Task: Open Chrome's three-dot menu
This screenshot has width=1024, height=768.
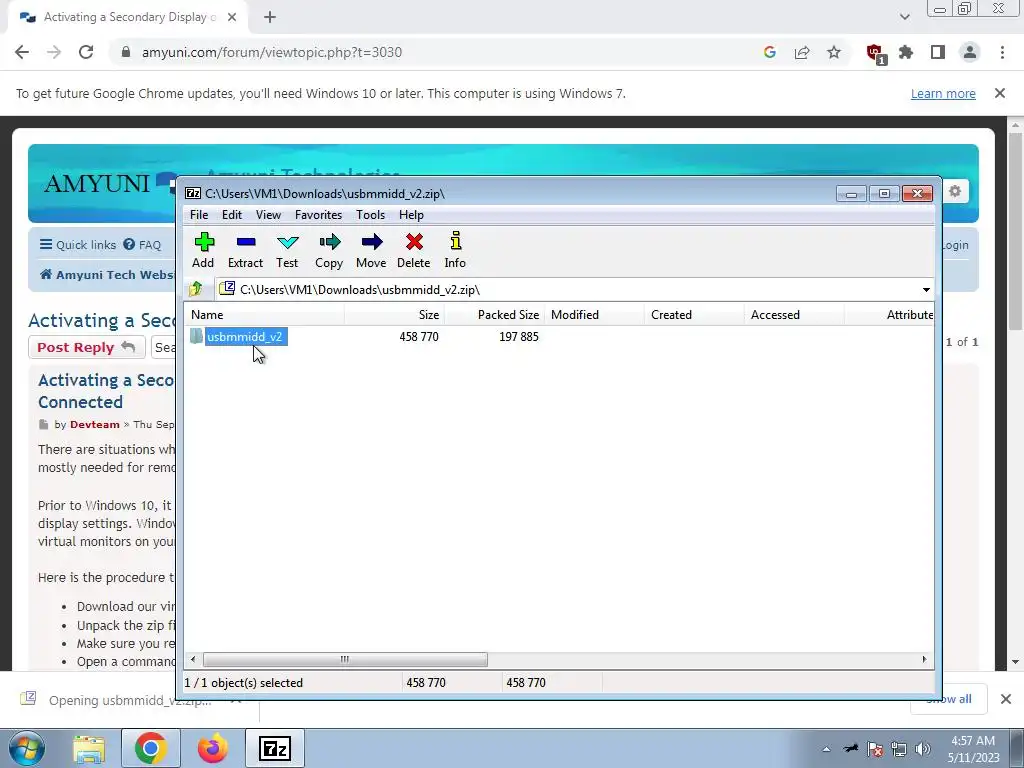Action: coord(1002,52)
